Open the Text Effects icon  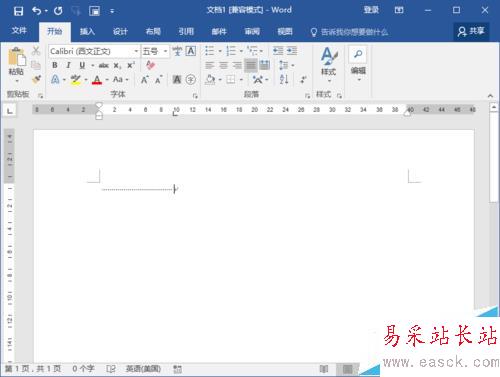coord(55,79)
